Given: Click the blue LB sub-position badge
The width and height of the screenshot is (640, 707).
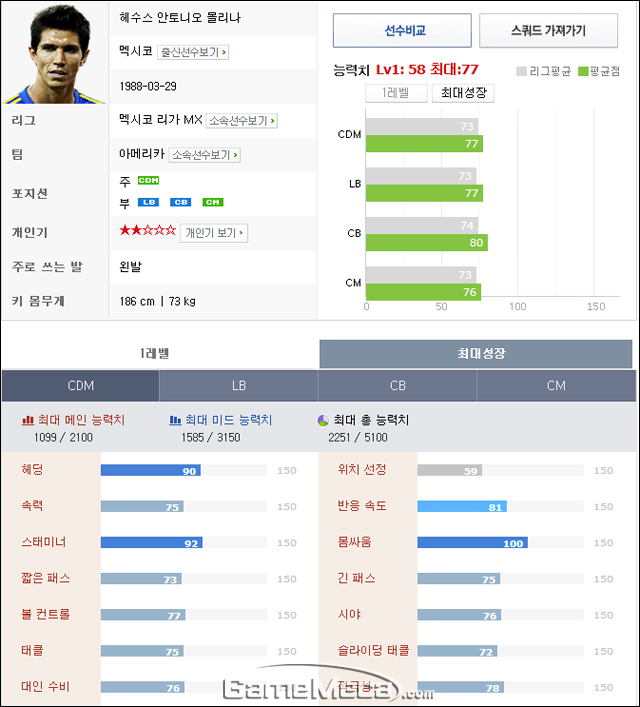Looking at the screenshot, I should point(148,202).
